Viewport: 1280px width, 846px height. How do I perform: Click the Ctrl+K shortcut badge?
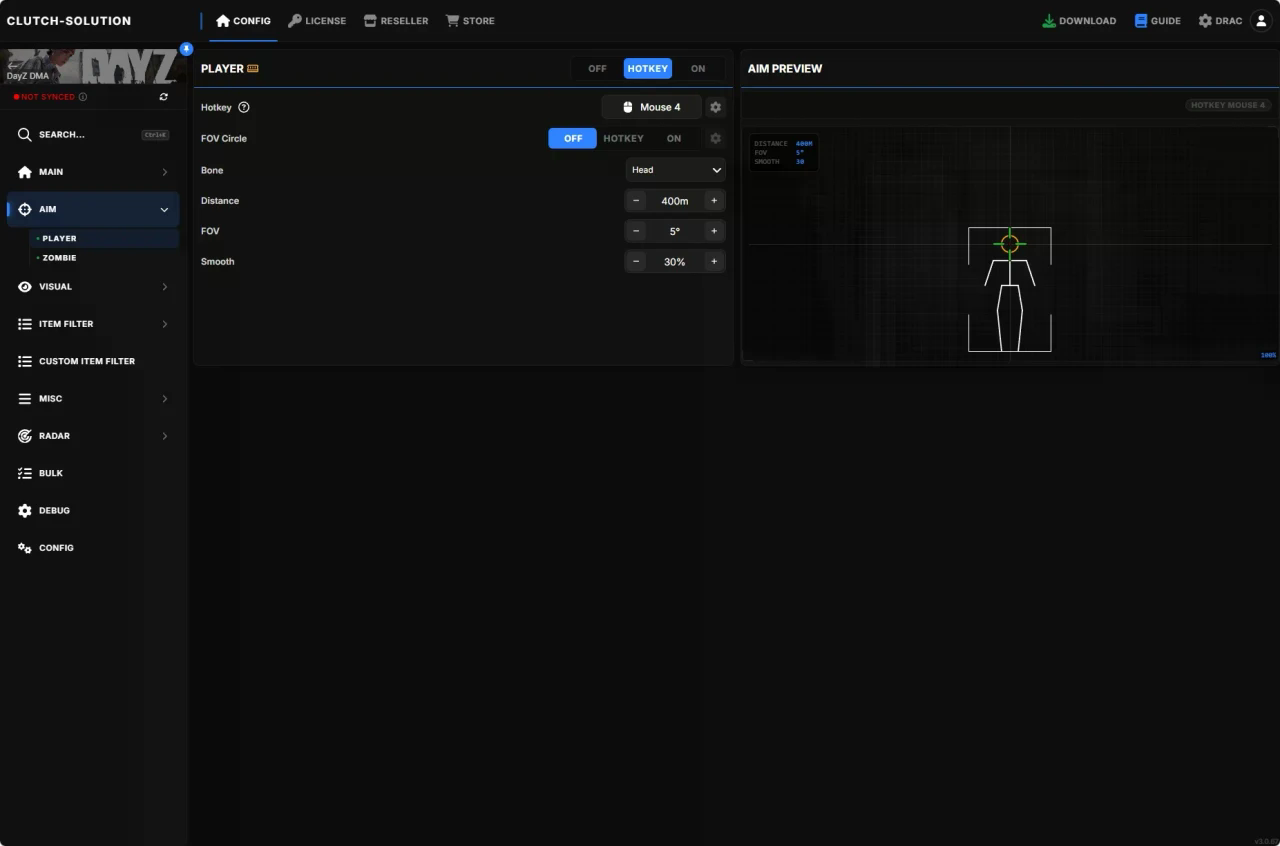point(155,134)
